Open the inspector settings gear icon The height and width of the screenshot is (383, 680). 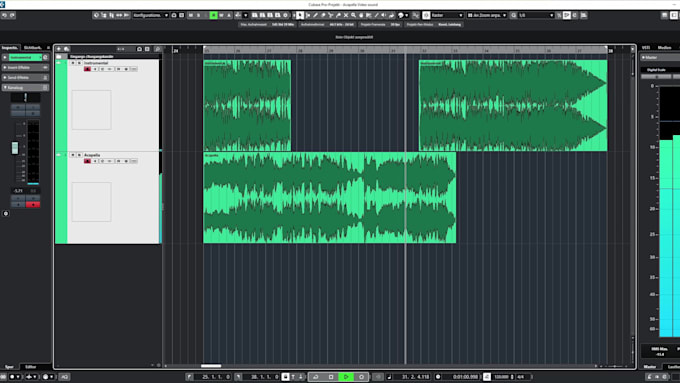click(x=6, y=213)
